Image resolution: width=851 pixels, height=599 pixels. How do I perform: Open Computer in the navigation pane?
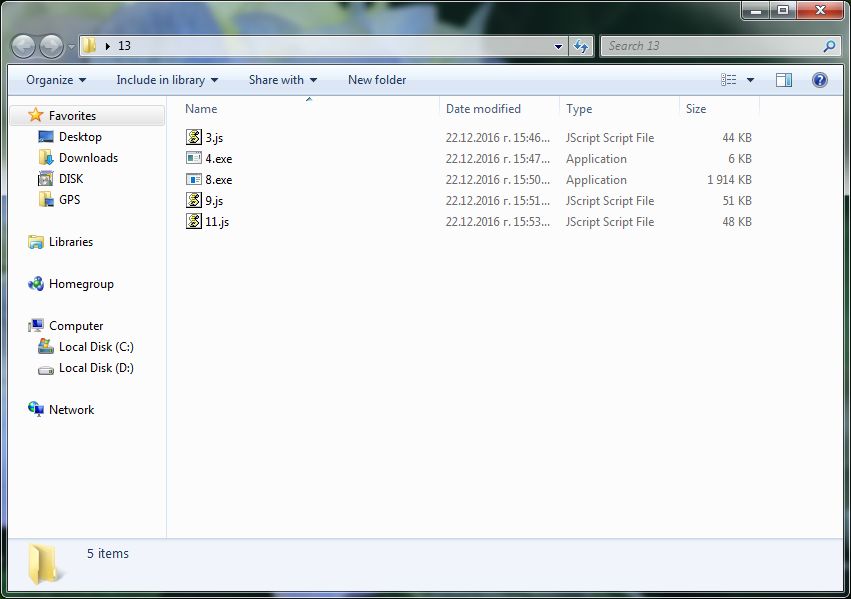pyautogui.click(x=76, y=326)
